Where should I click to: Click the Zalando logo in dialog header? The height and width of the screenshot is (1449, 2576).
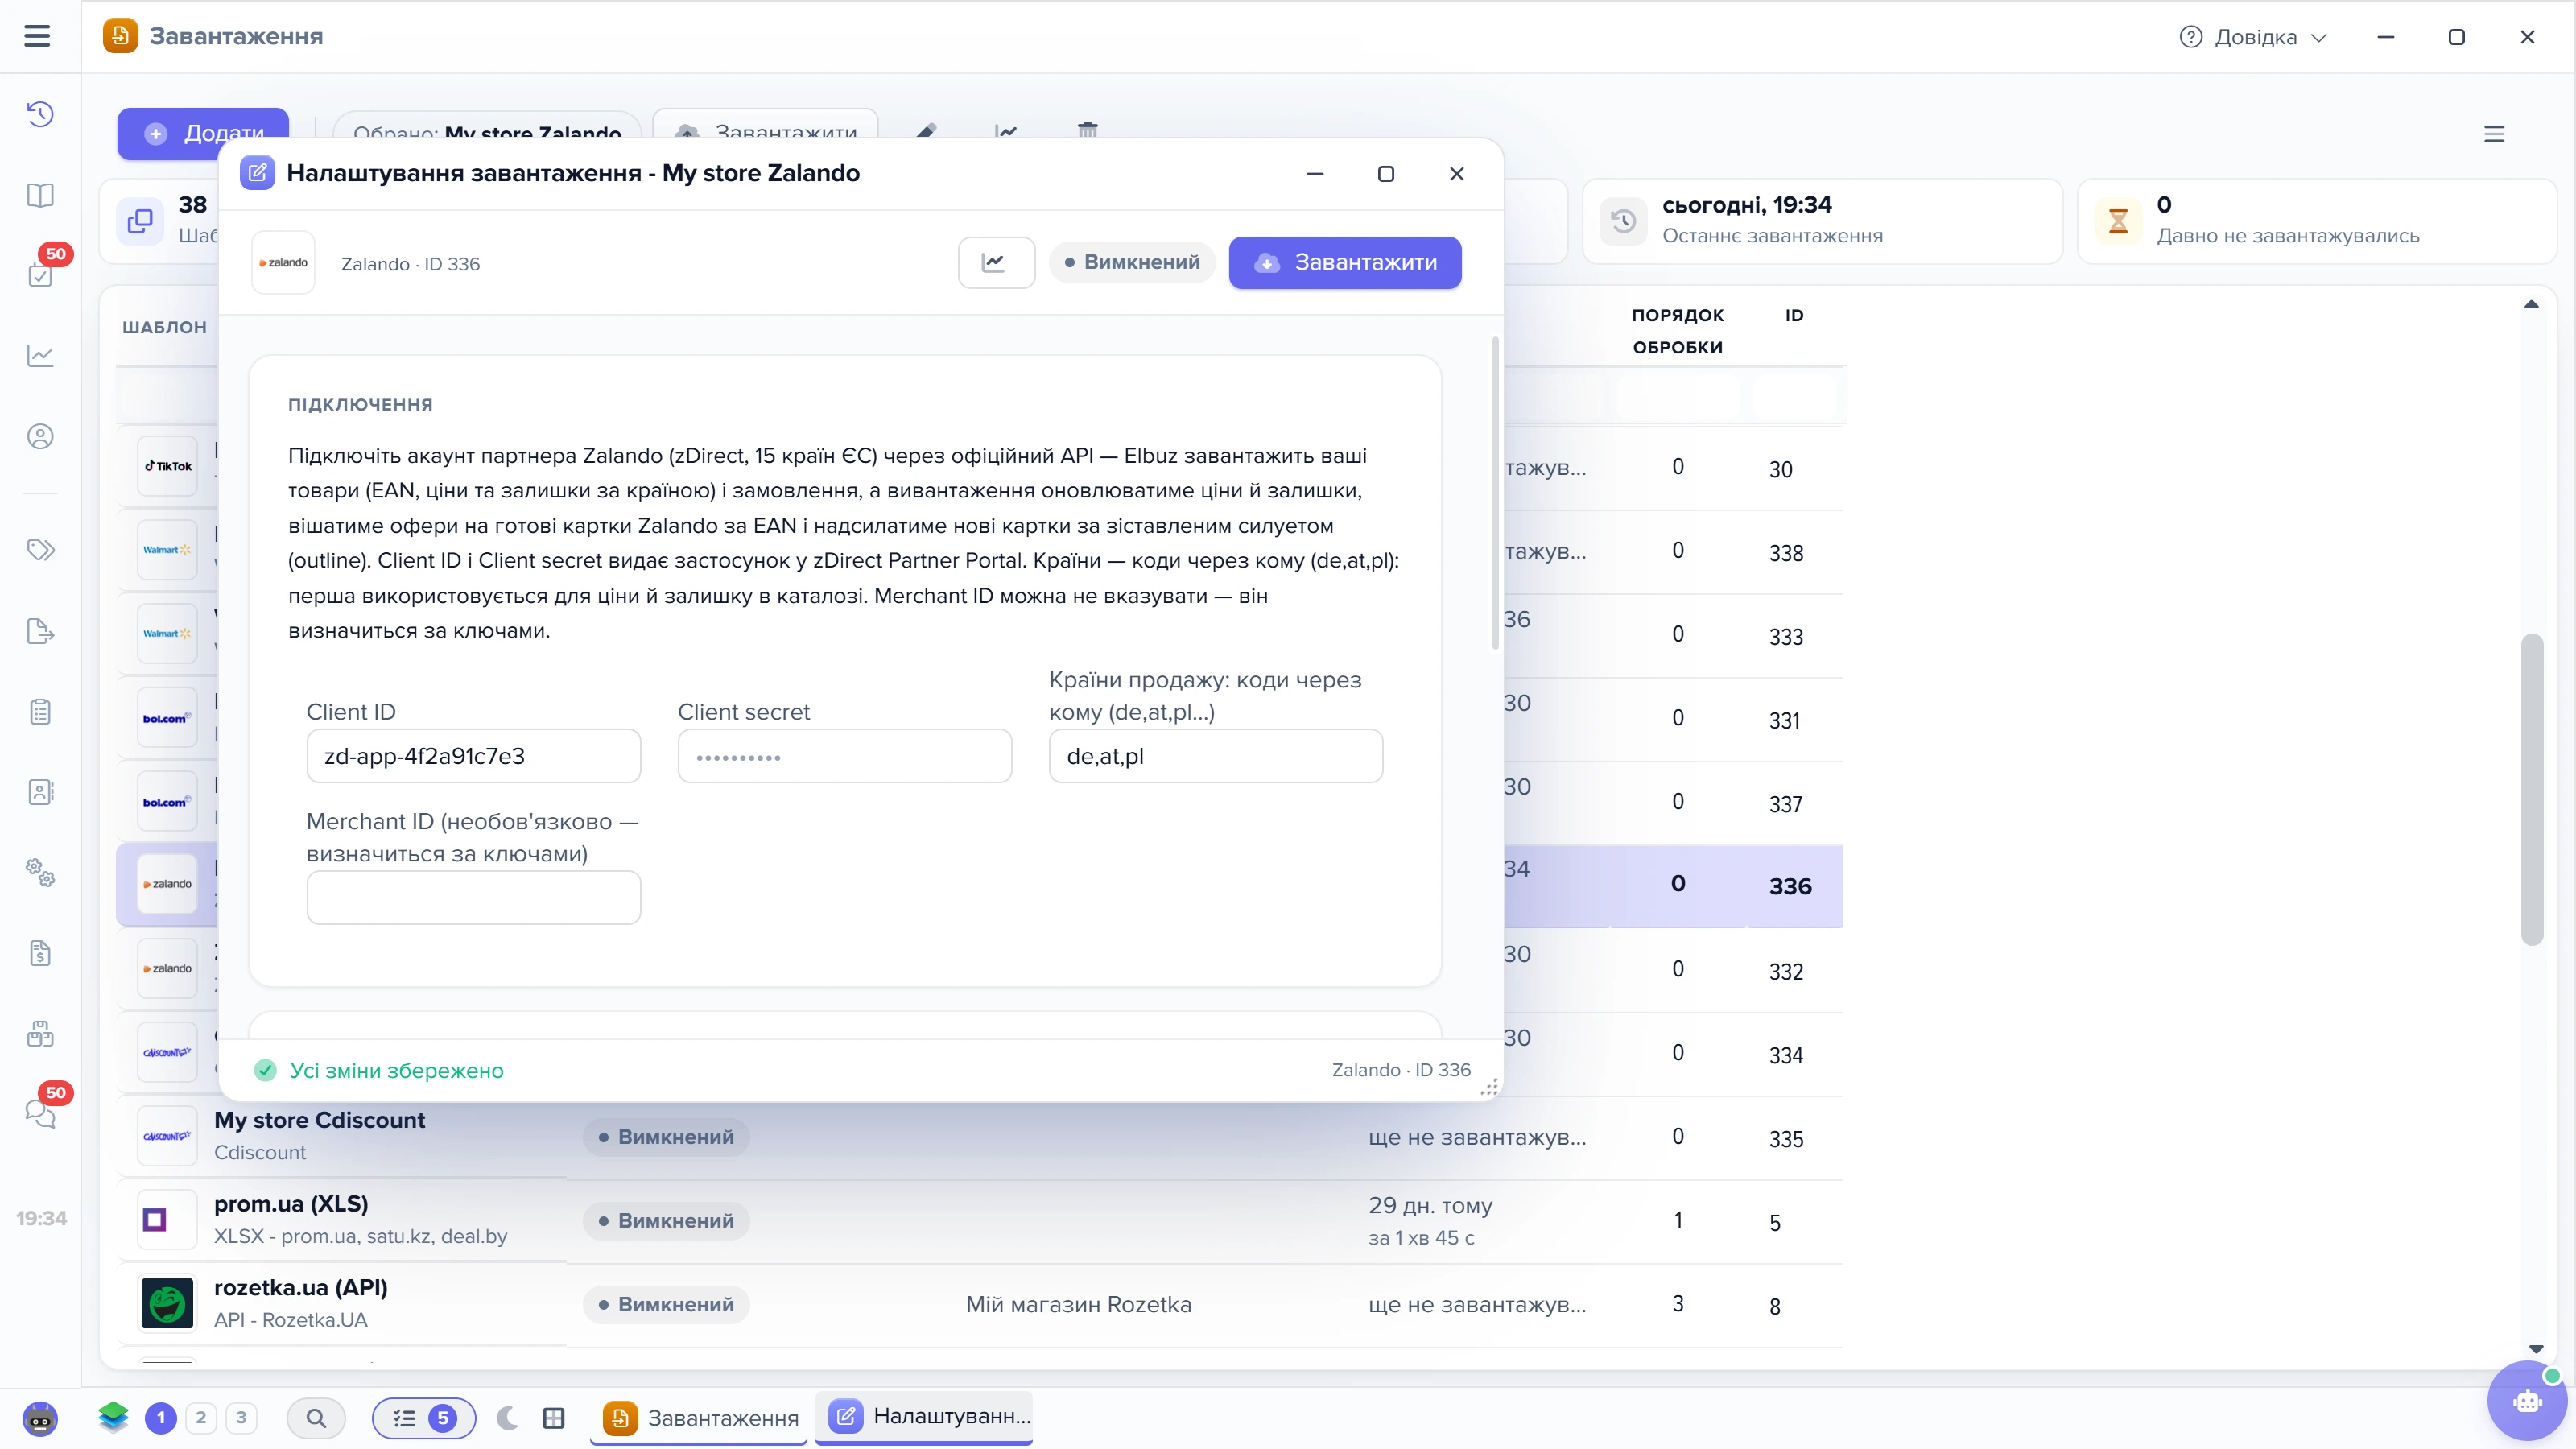tap(283, 263)
